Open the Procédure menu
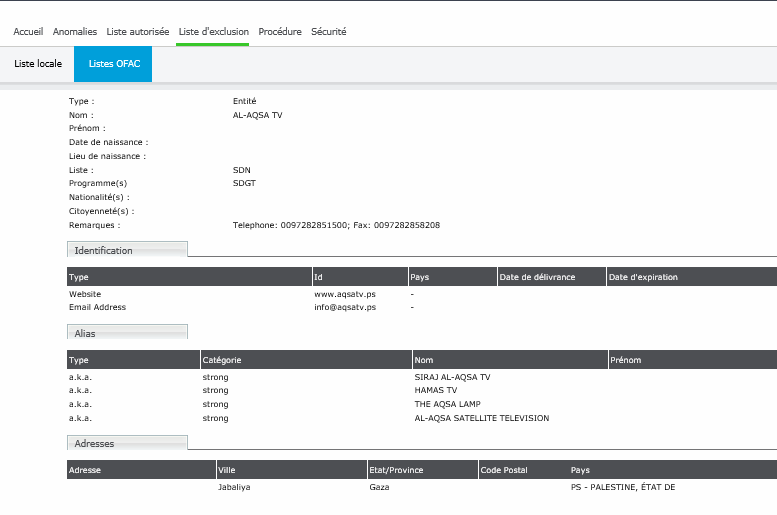This screenshot has height=515, width=777. pos(280,32)
